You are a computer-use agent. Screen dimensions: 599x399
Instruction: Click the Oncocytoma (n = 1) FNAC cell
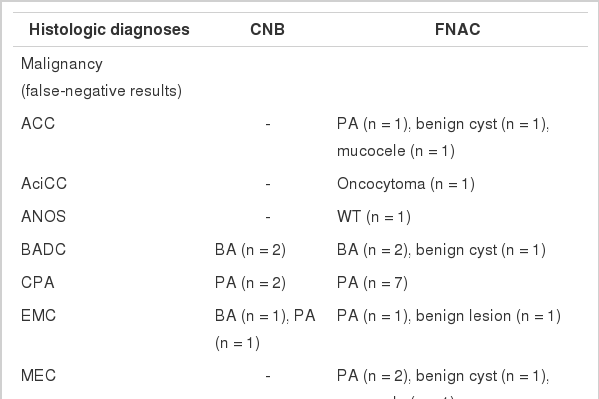[406, 184]
